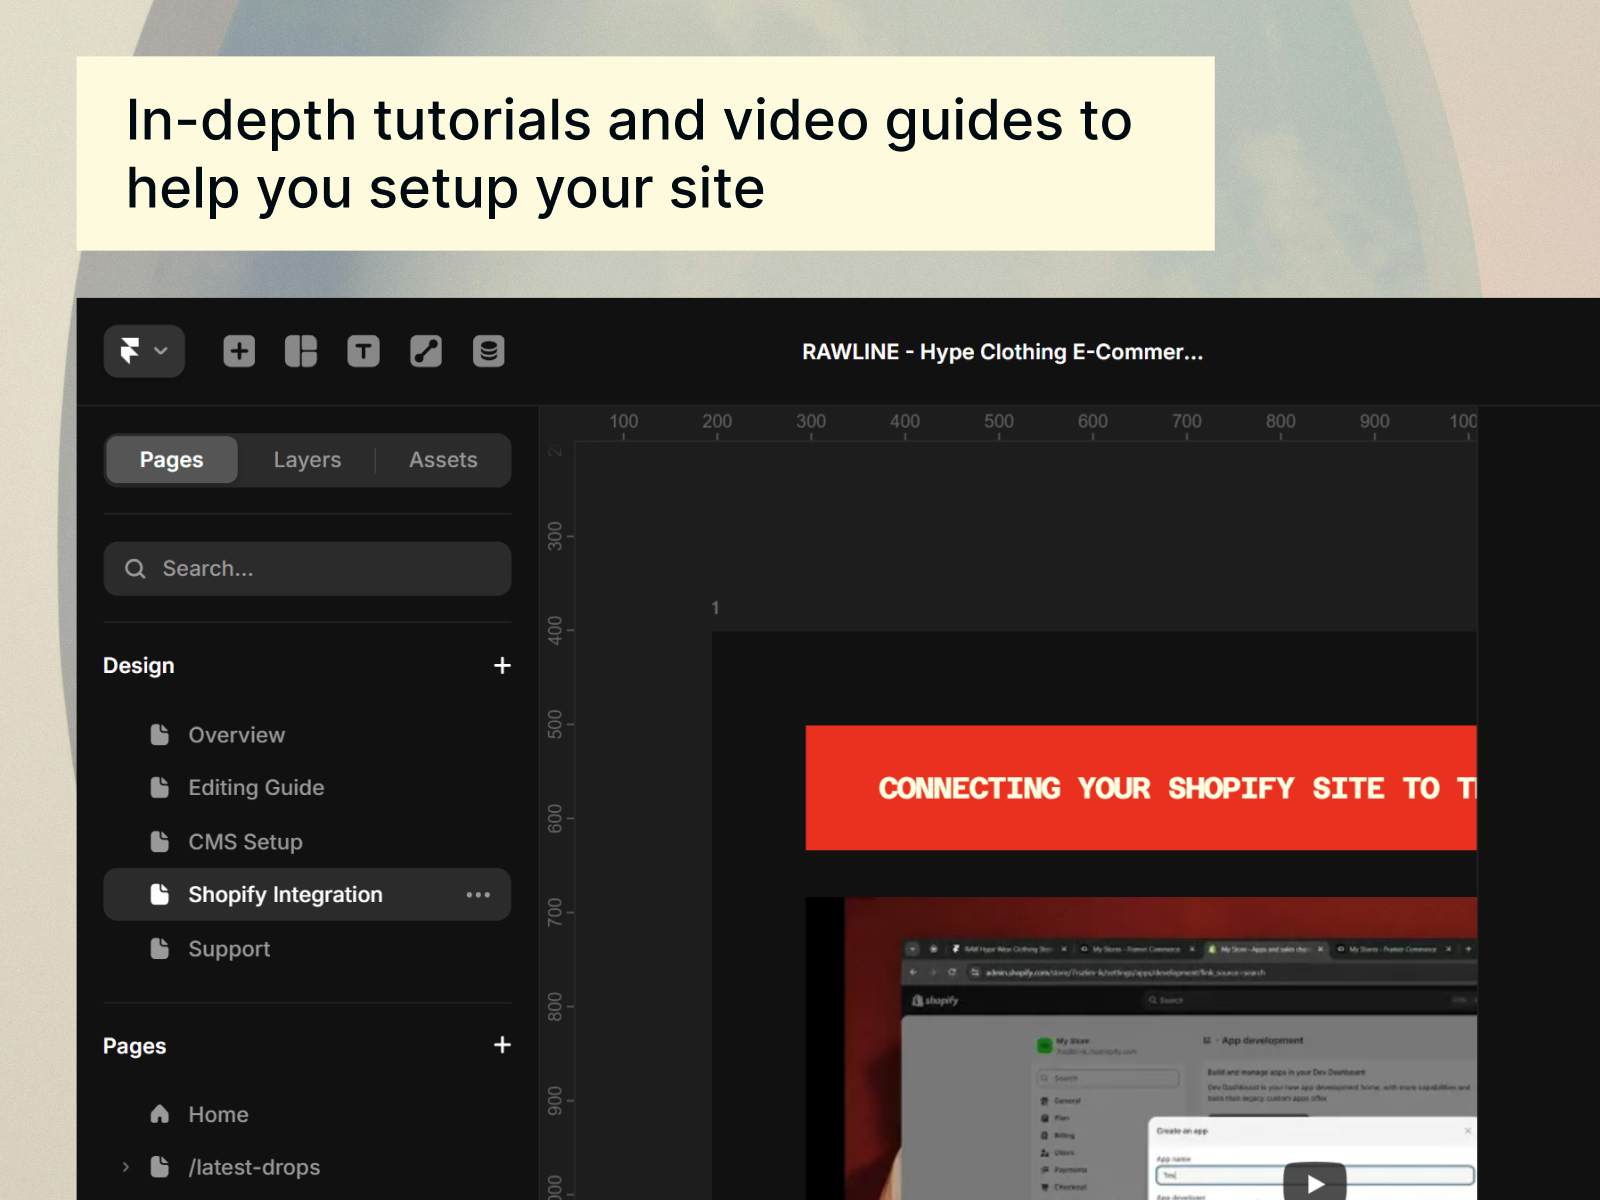1600x1200 pixels.
Task: Open the Framer logo main menu
Action: click(144, 351)
